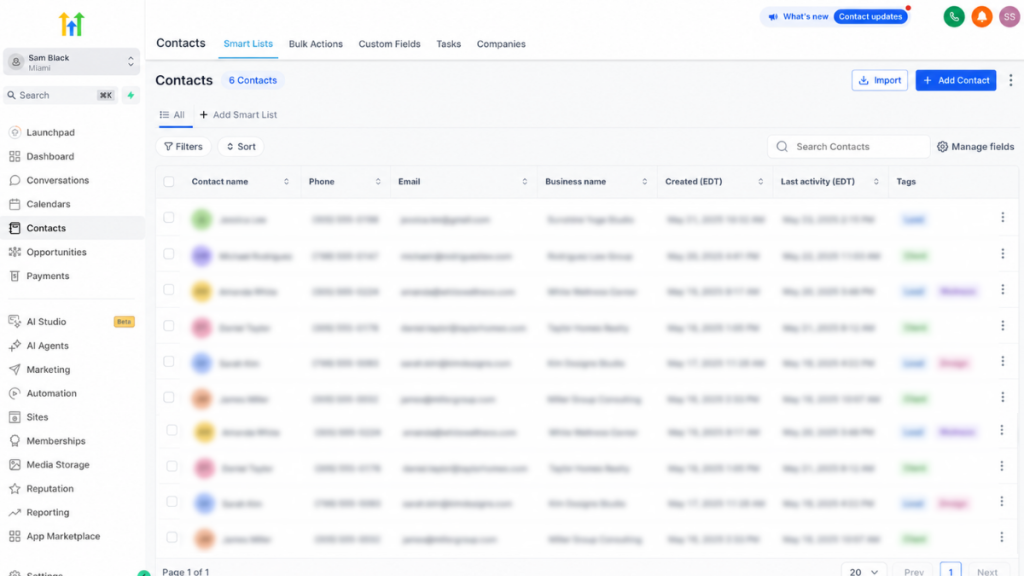The height and width of the screenshot is (576, 1024).
Task: Open the Filters panel
Action: pos(184,147)
